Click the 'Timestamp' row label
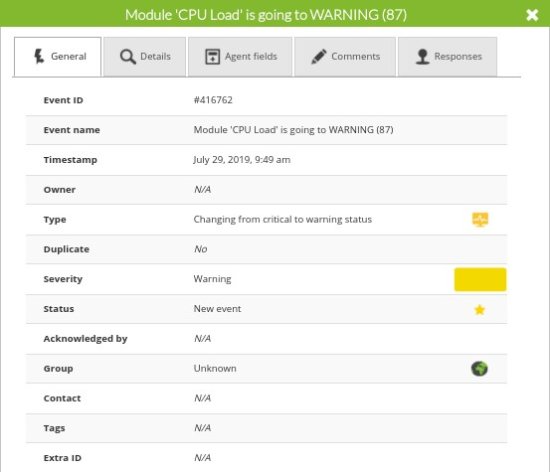 [70, 160]
